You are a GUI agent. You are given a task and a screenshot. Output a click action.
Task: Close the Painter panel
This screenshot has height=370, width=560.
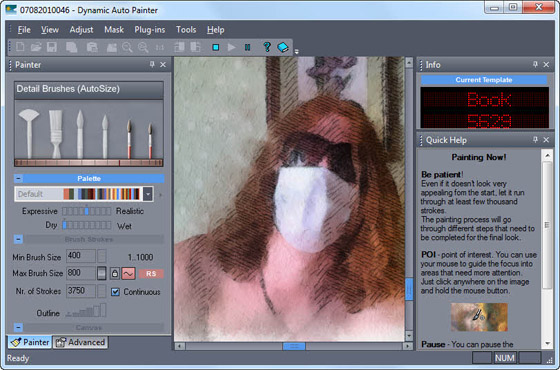pyautogui.click(x=163, y=65)
